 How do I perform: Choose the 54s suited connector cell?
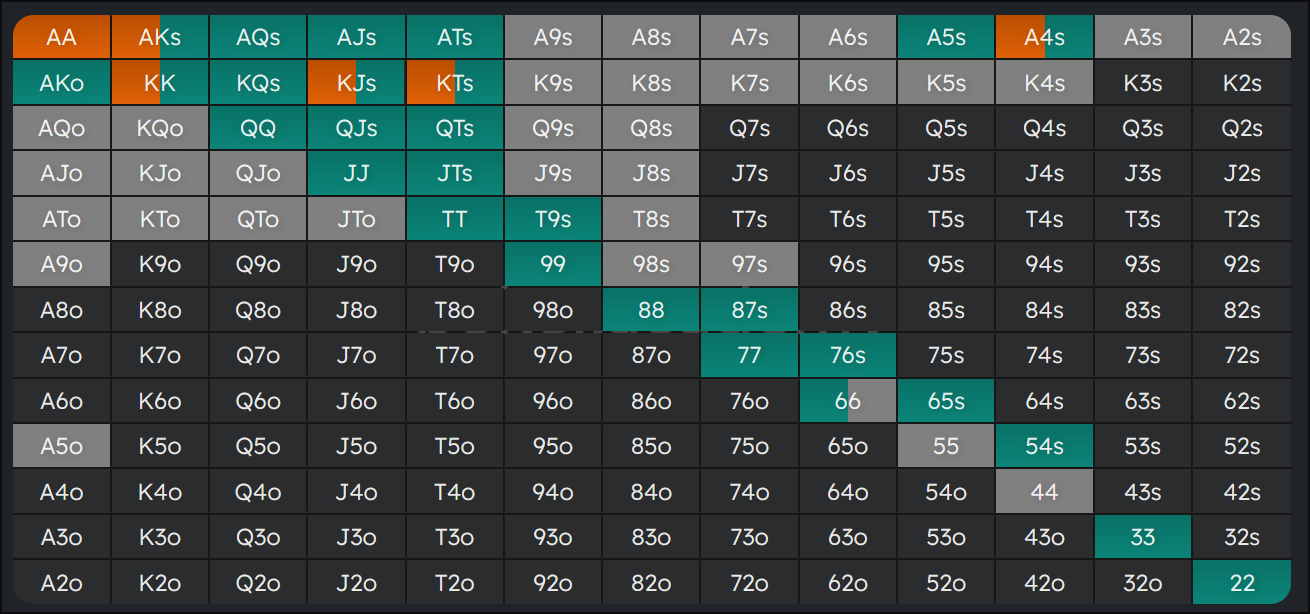[x=1044, y=447]
